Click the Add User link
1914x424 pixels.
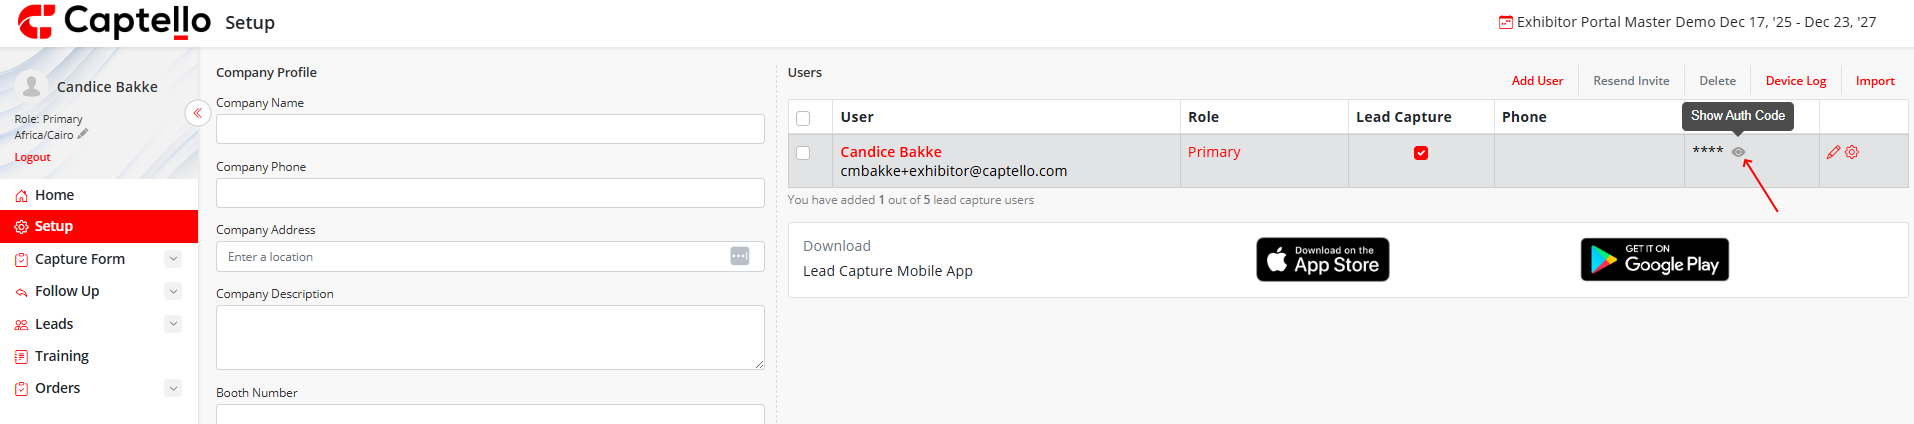(1537, 81)
